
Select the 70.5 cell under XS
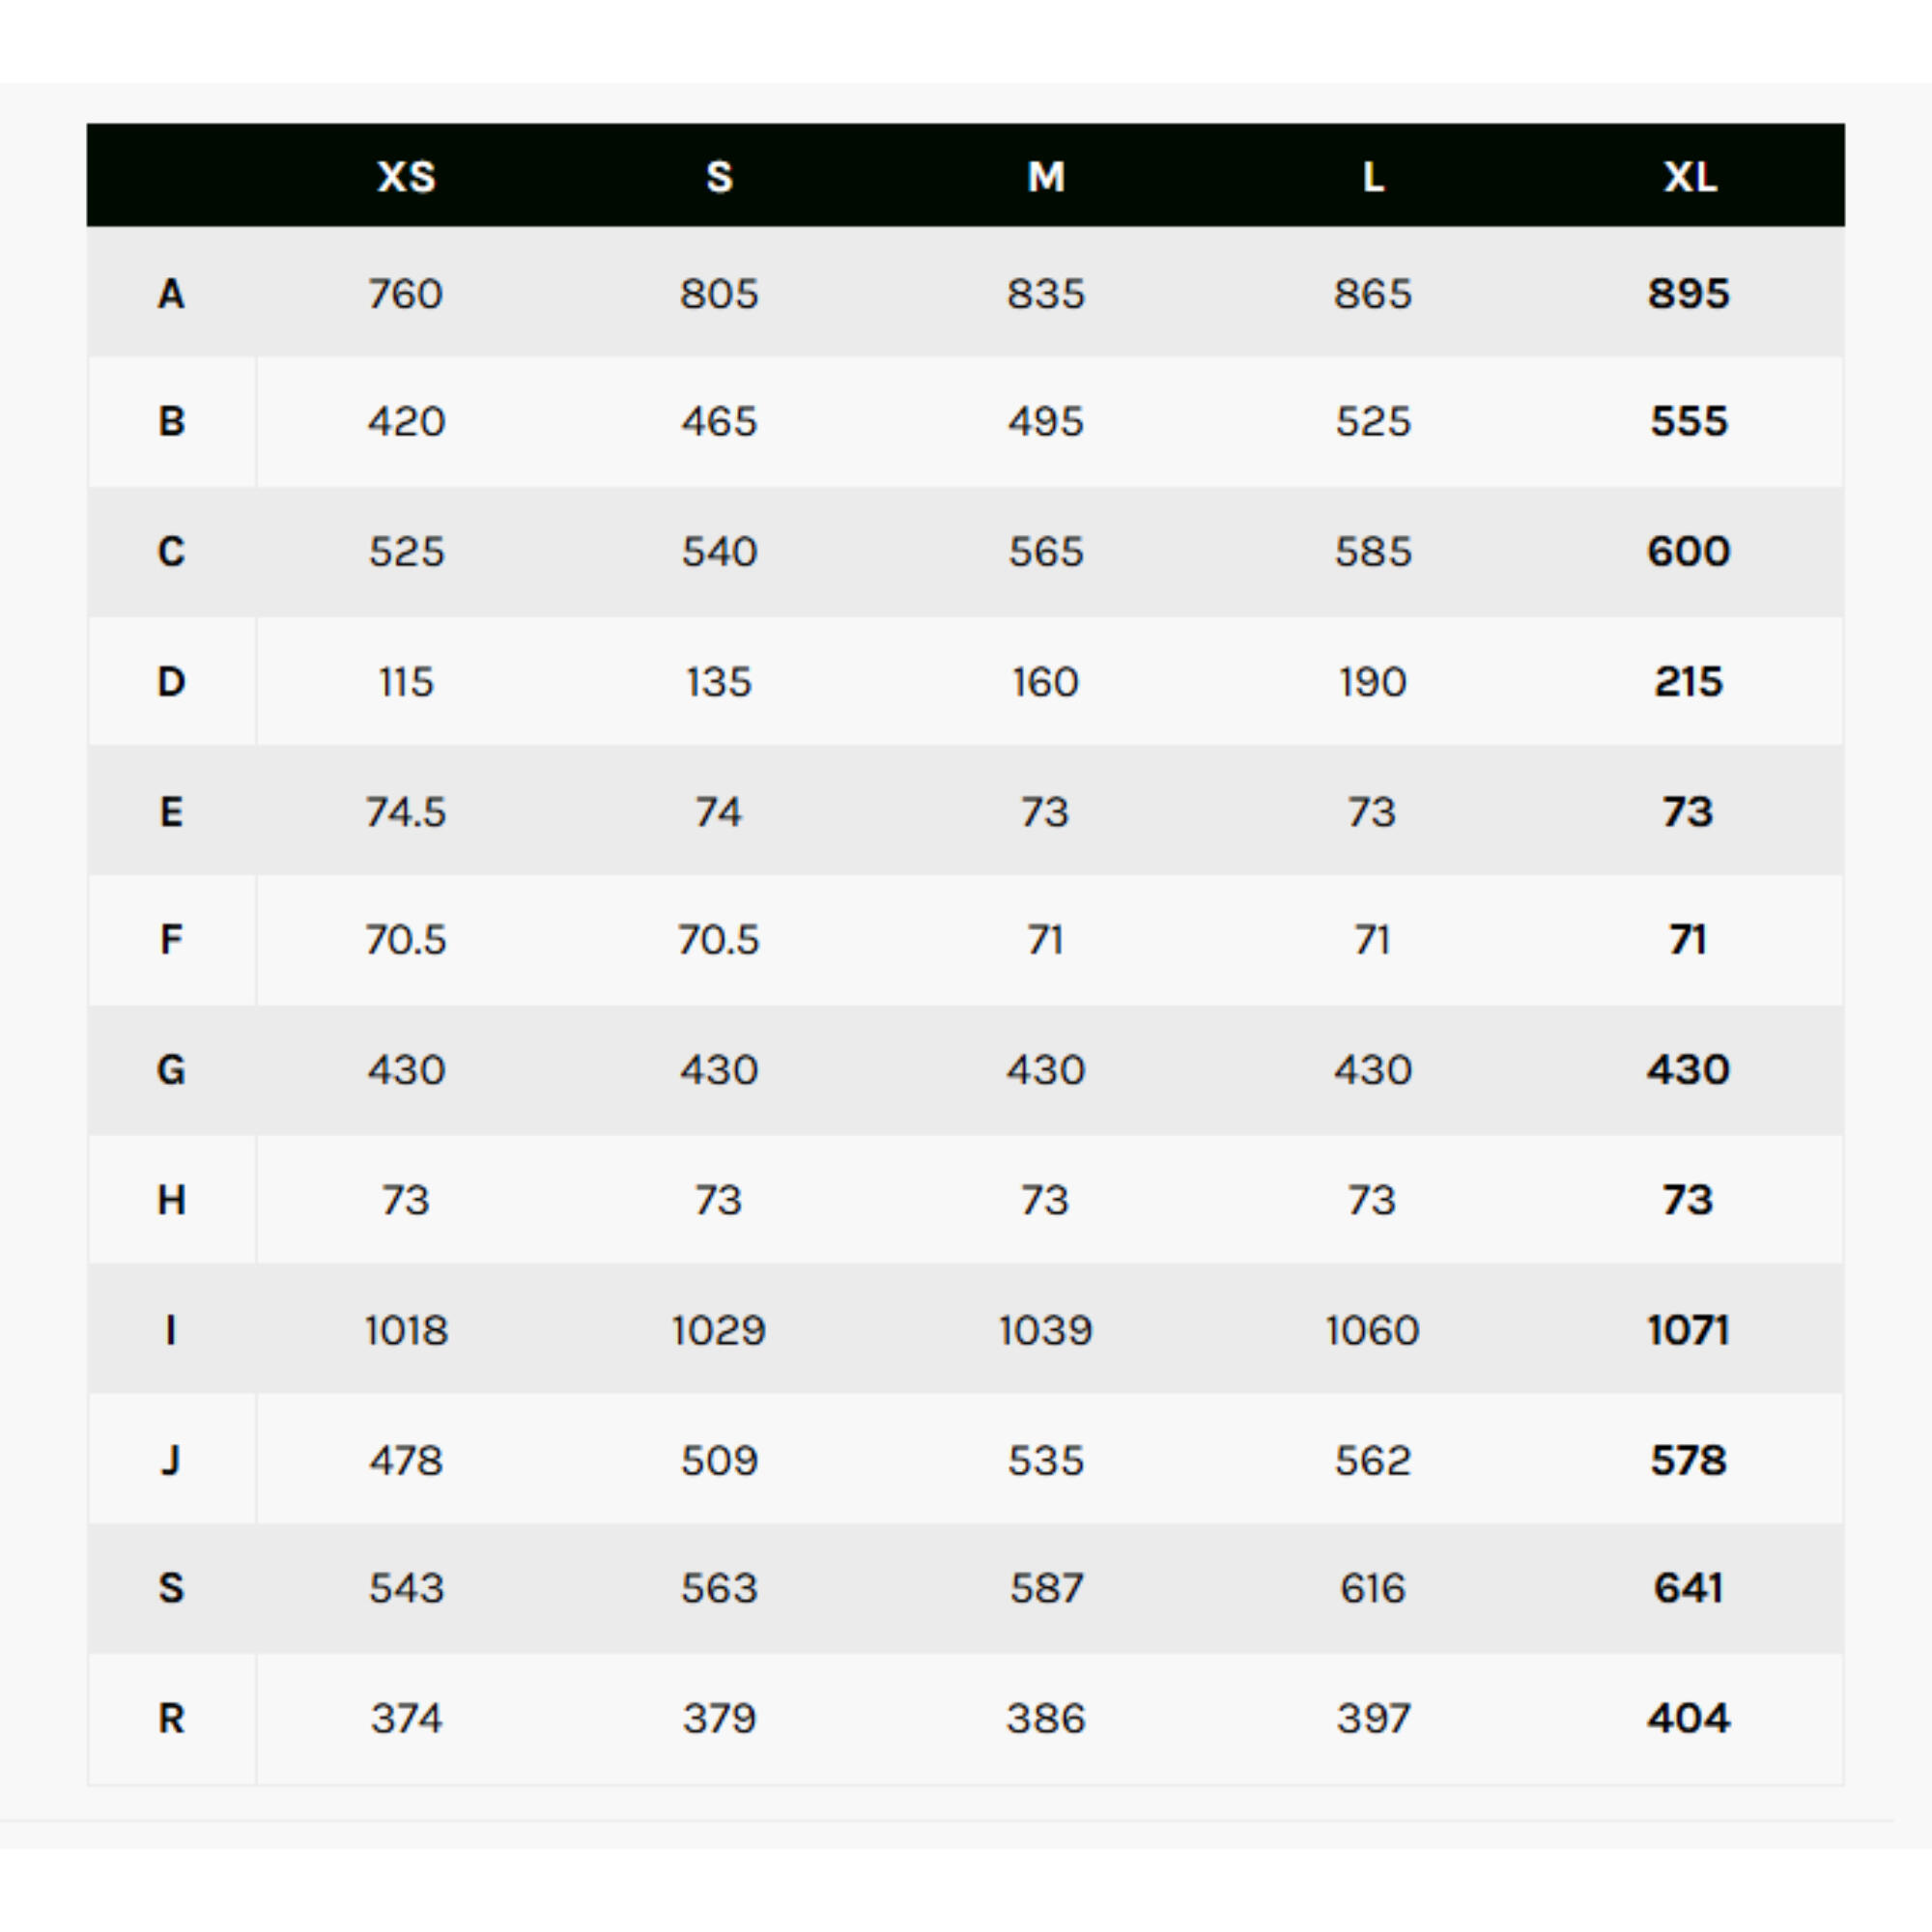(x=406, y=940)
